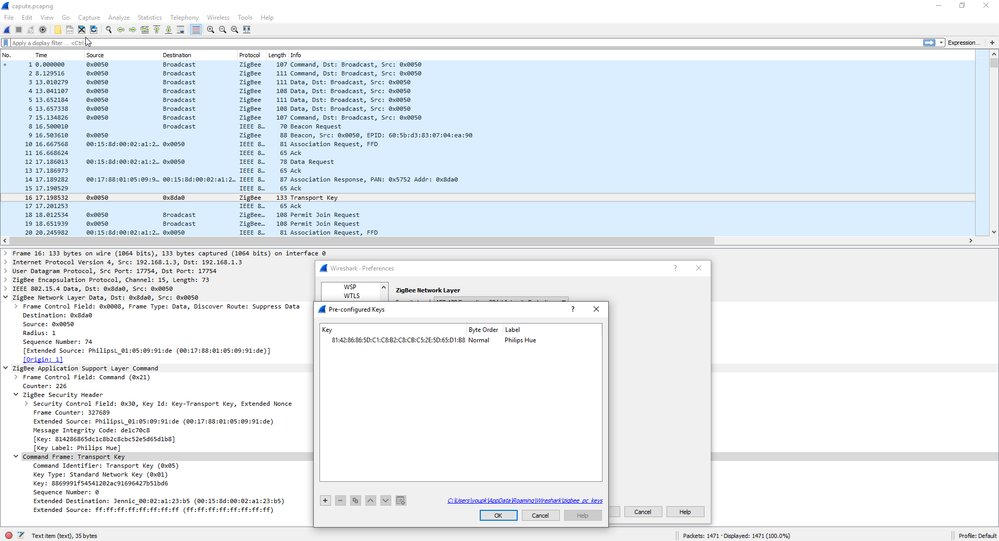This screenshot has width=999, height=541.
Task: Select the Philips Hue key row
Action: tap(460, 340)
